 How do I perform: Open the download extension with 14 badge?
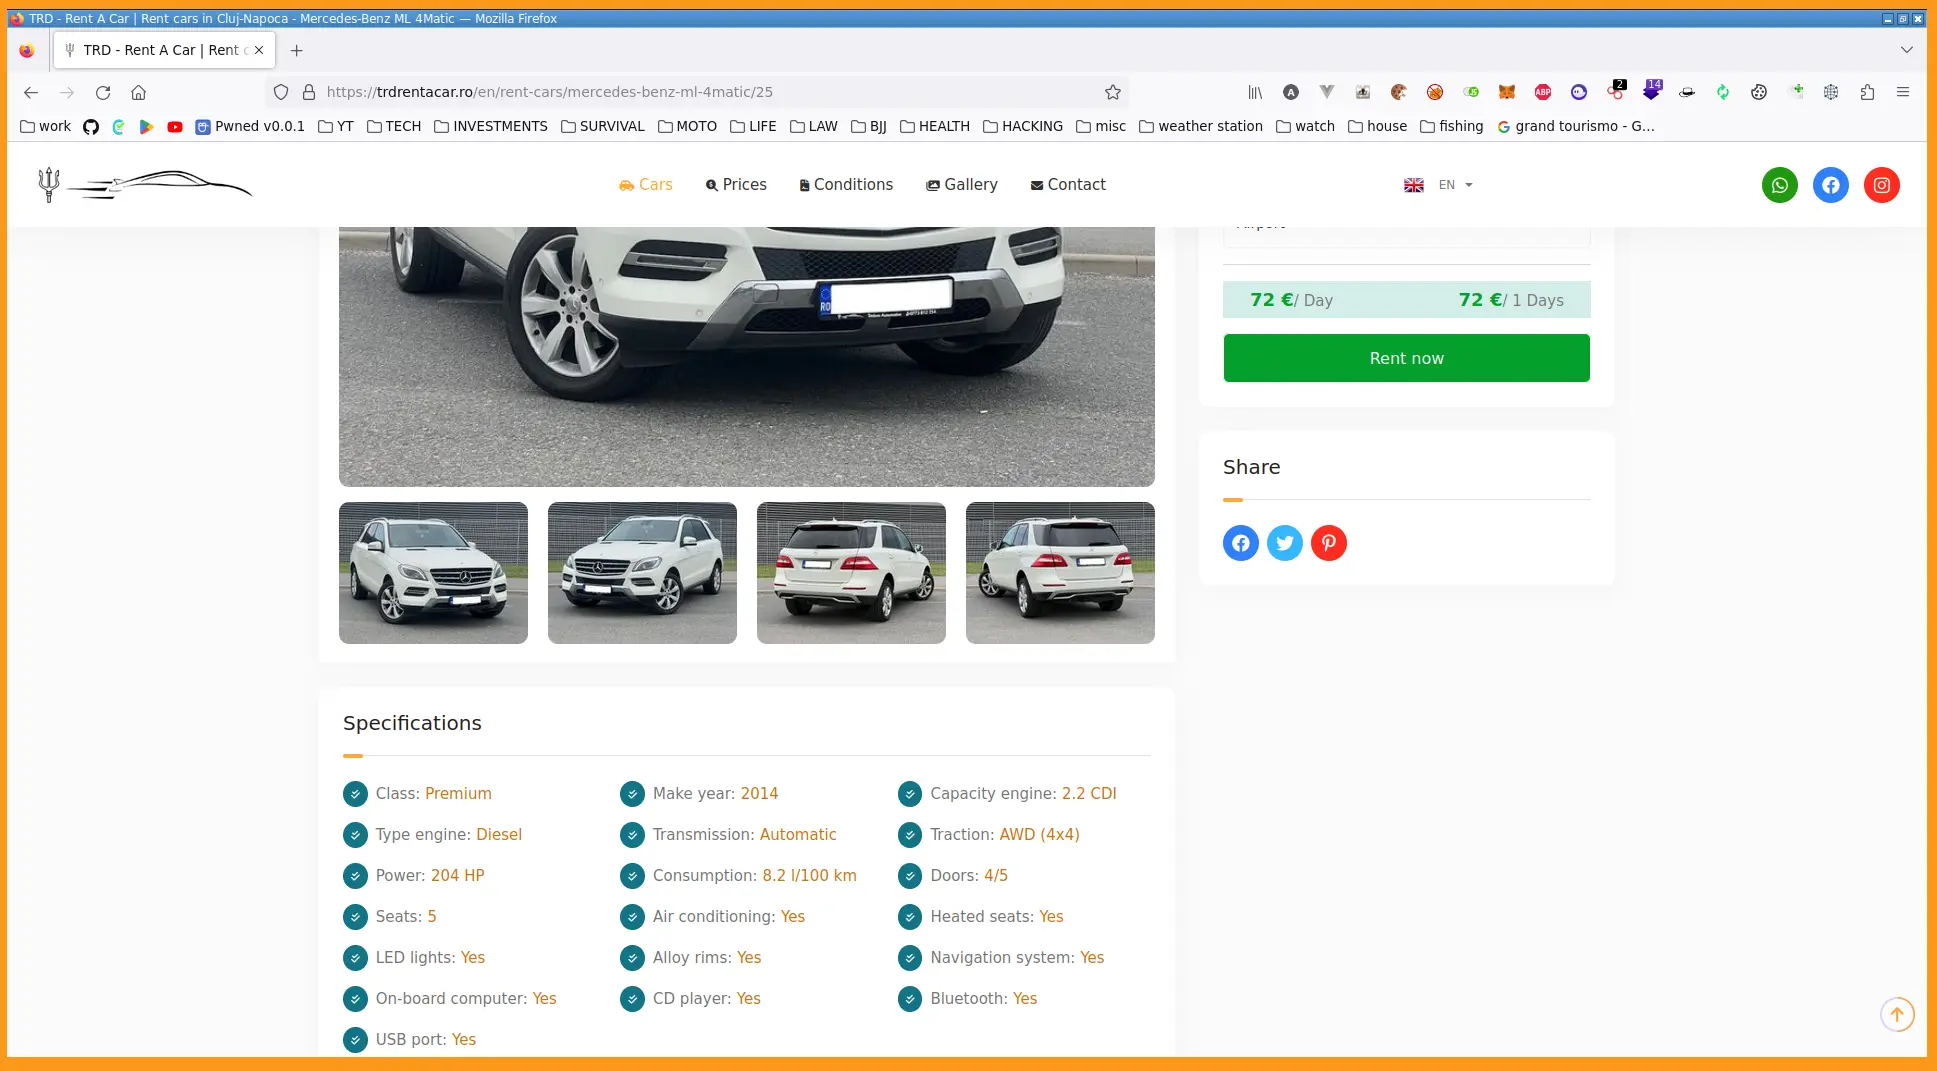1651,91
